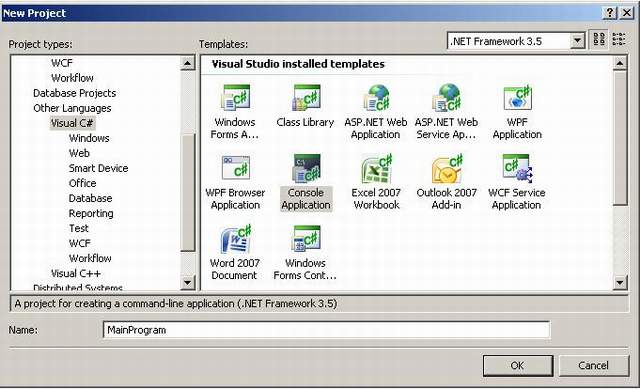Screen dimensions: 640x389
Task: Click the dialog's question mark help button
Action: 609,13
